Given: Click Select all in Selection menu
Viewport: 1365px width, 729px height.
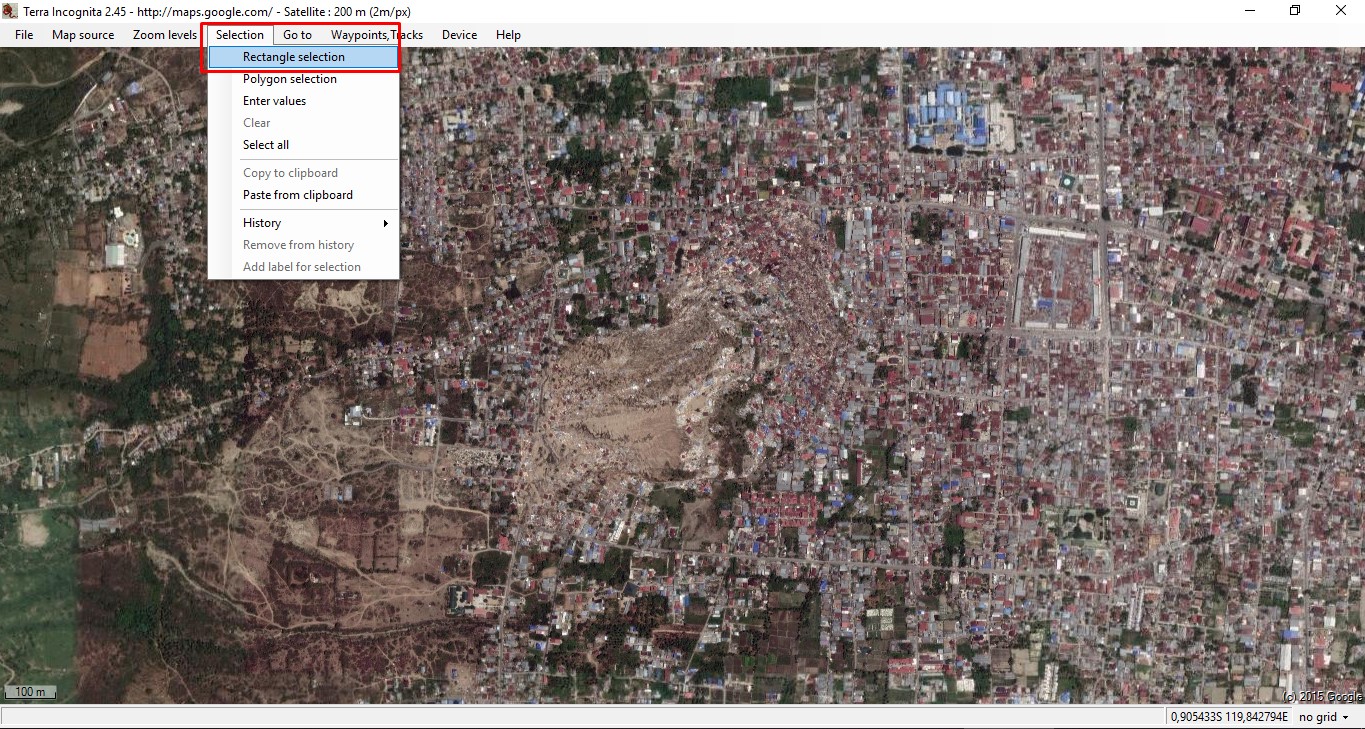Looking at the screenshot, I should click(265, 145).
